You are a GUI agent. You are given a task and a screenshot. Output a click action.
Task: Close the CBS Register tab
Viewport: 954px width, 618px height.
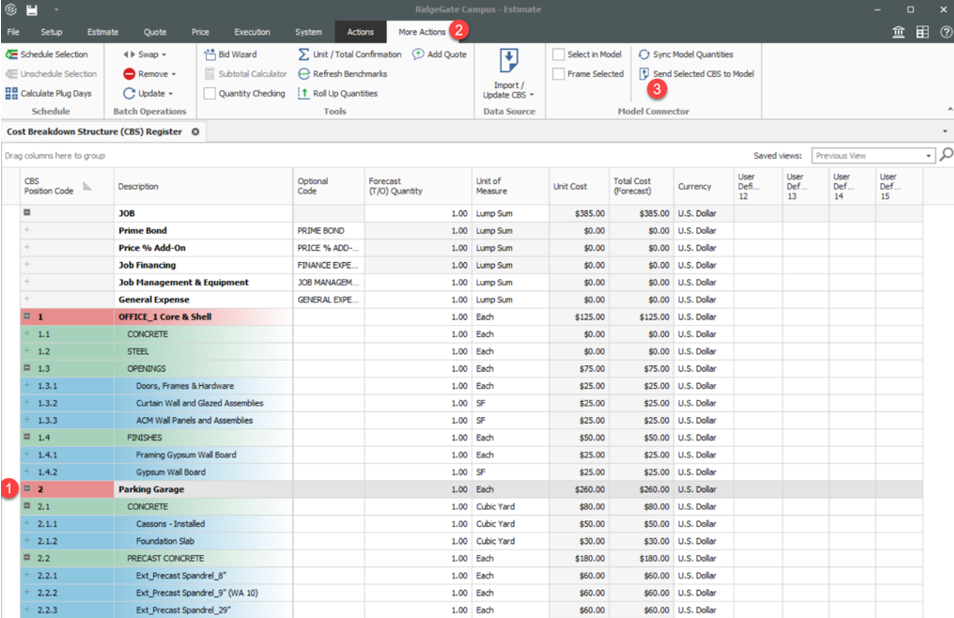click(x=196, y=131)
